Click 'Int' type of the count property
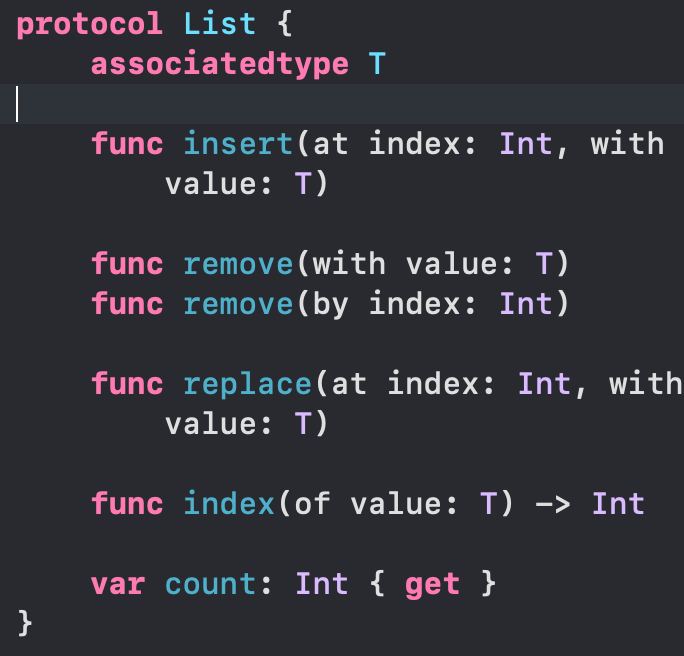Screen dimensions: 684x656 pos(322,584)
